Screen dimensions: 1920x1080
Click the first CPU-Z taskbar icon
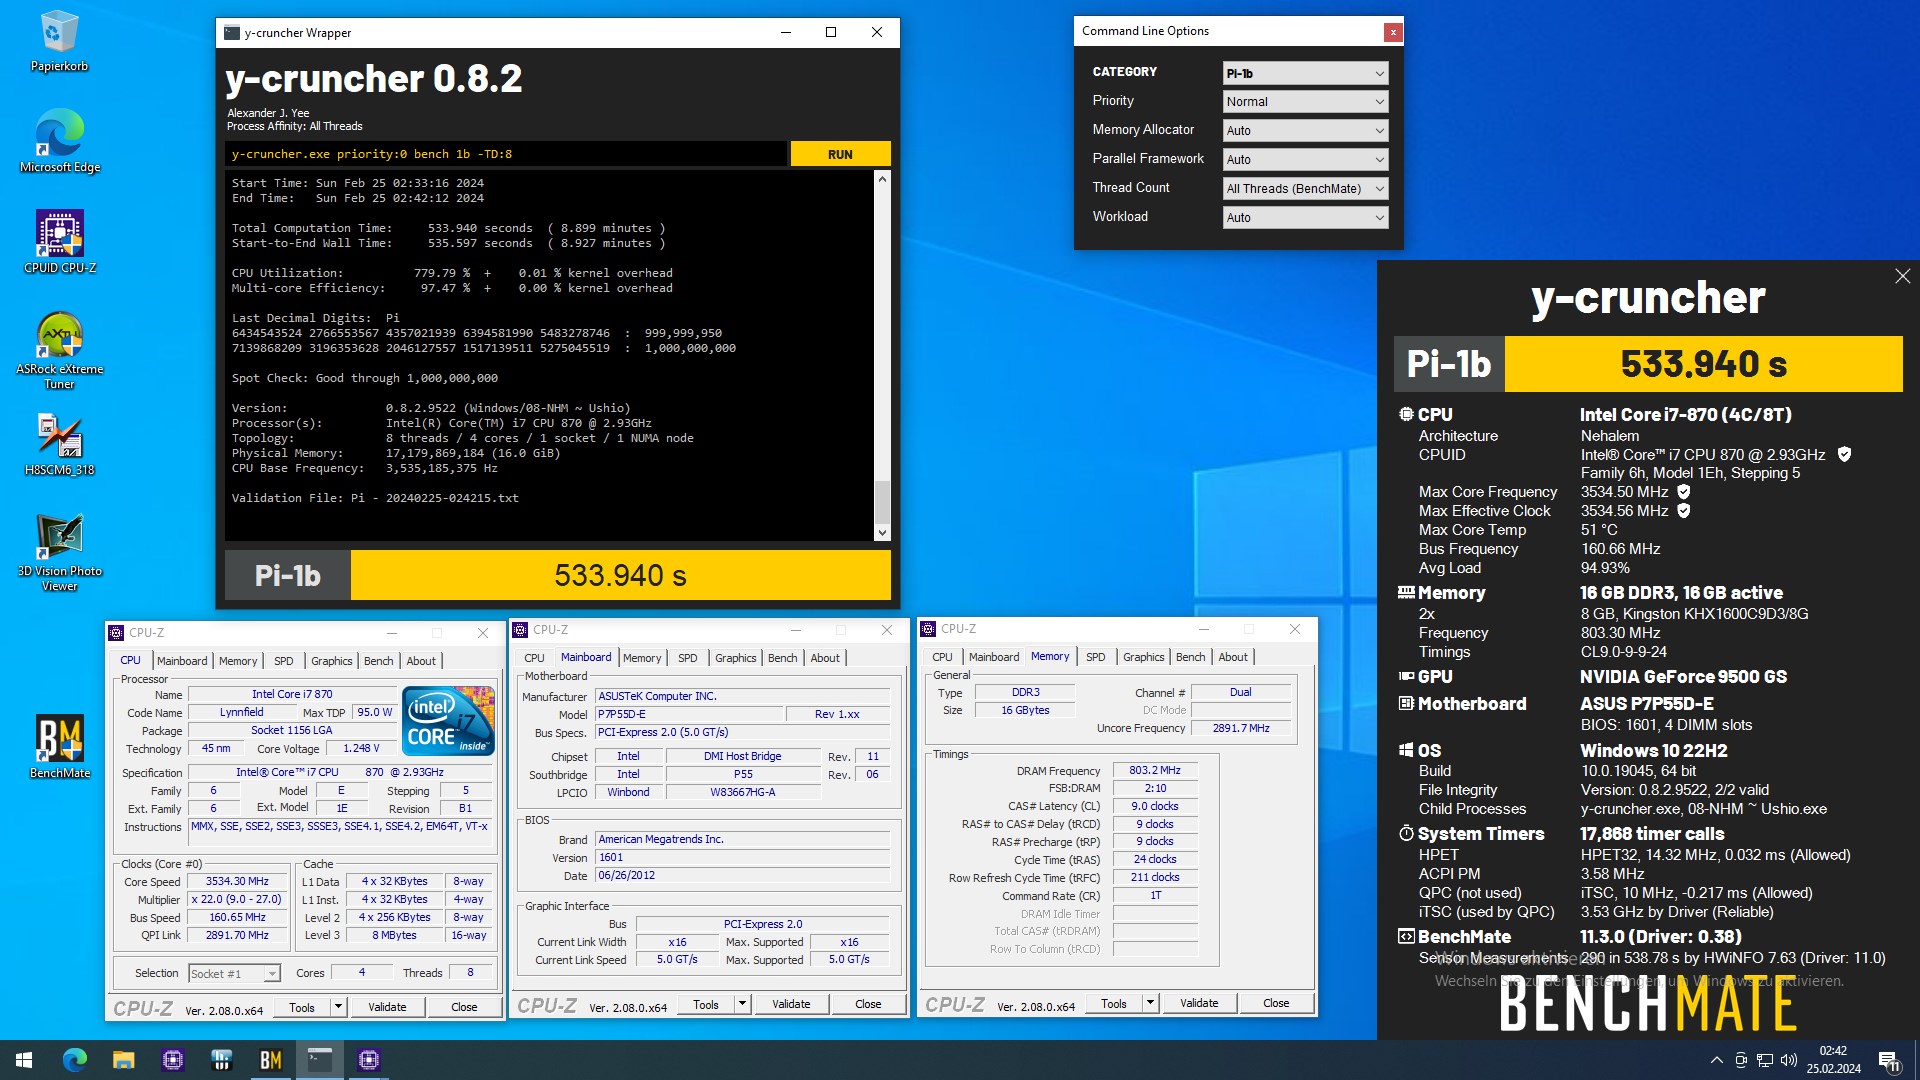[172, 1060]
